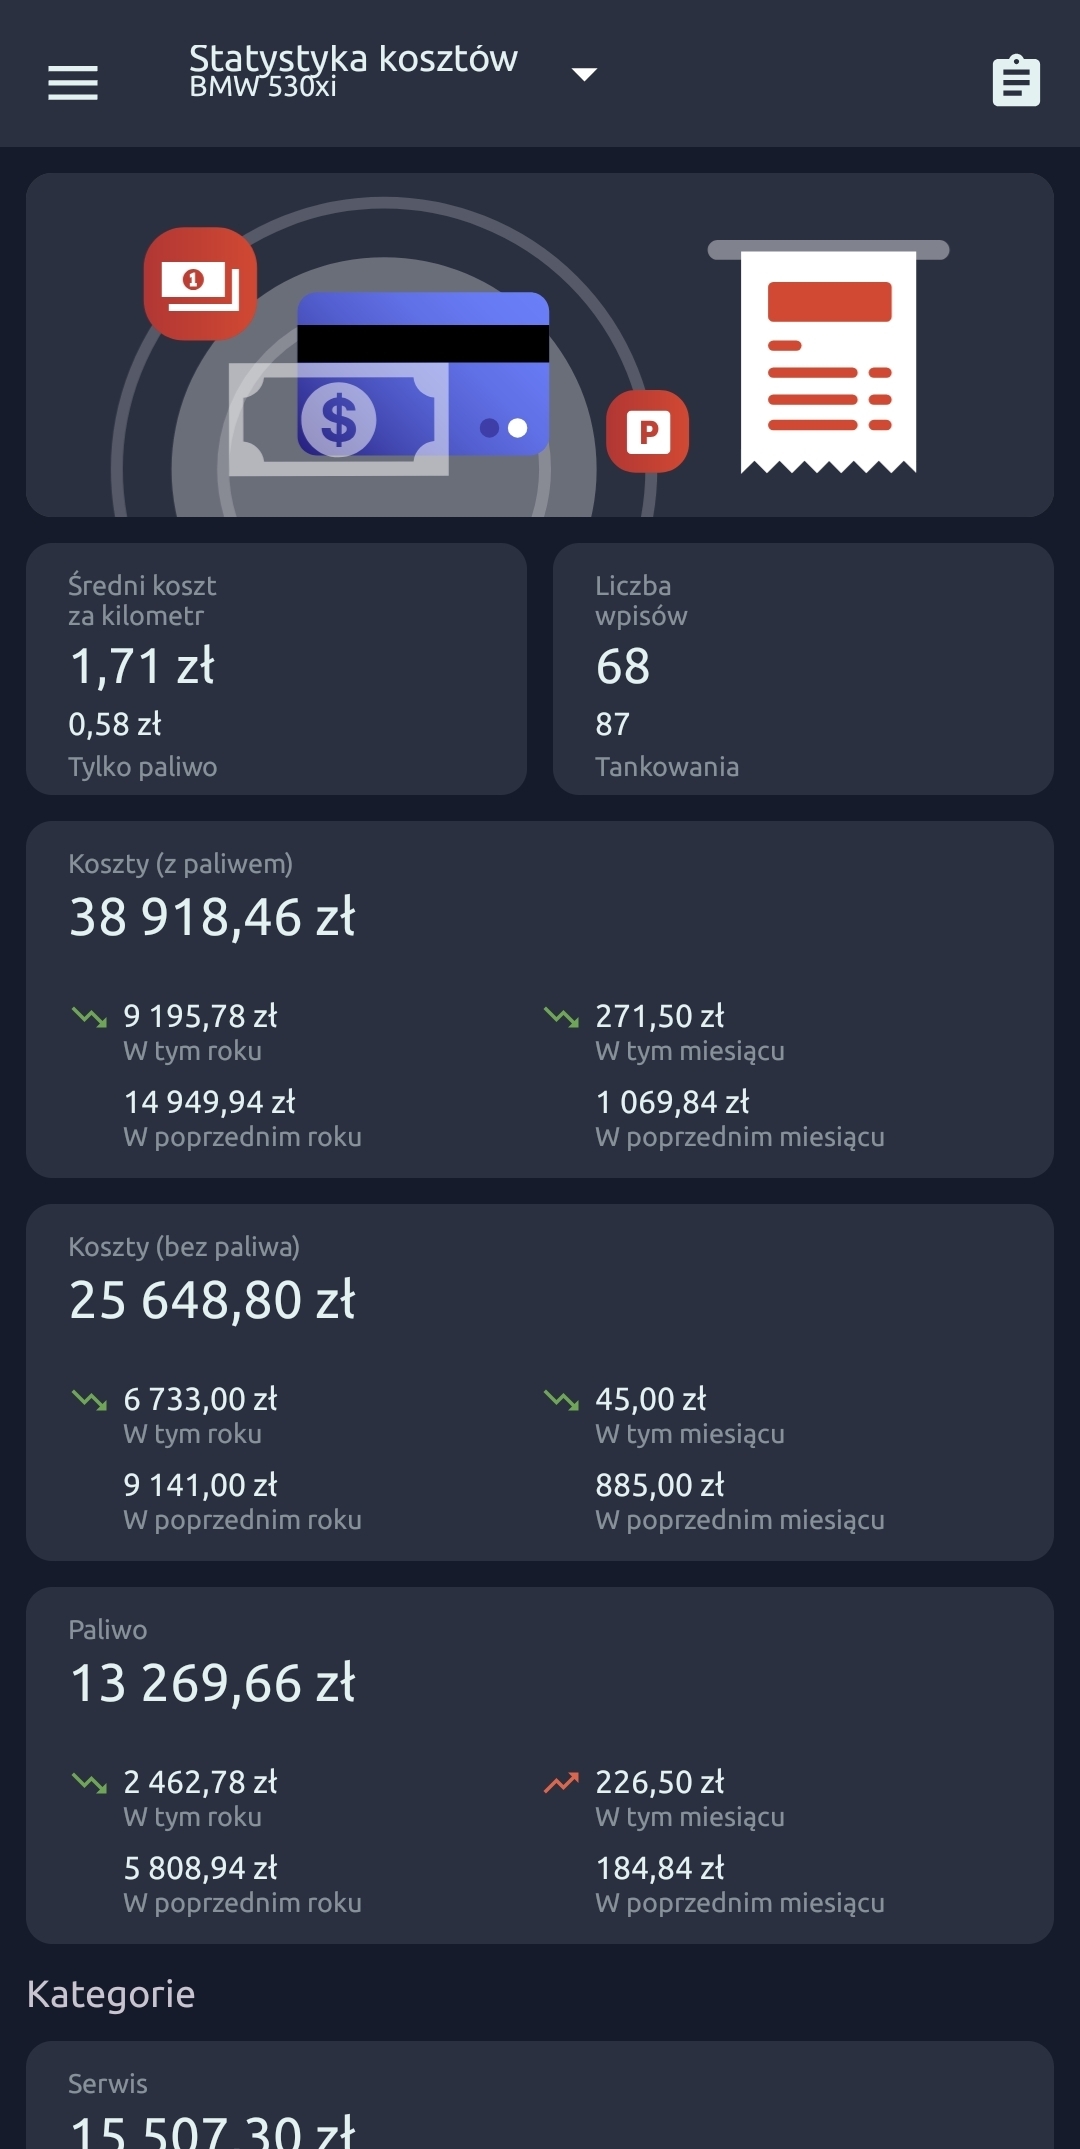The image size is (1080, 2149).
Task: Tap the red banknote icon in banner
Action: point(200,283)
